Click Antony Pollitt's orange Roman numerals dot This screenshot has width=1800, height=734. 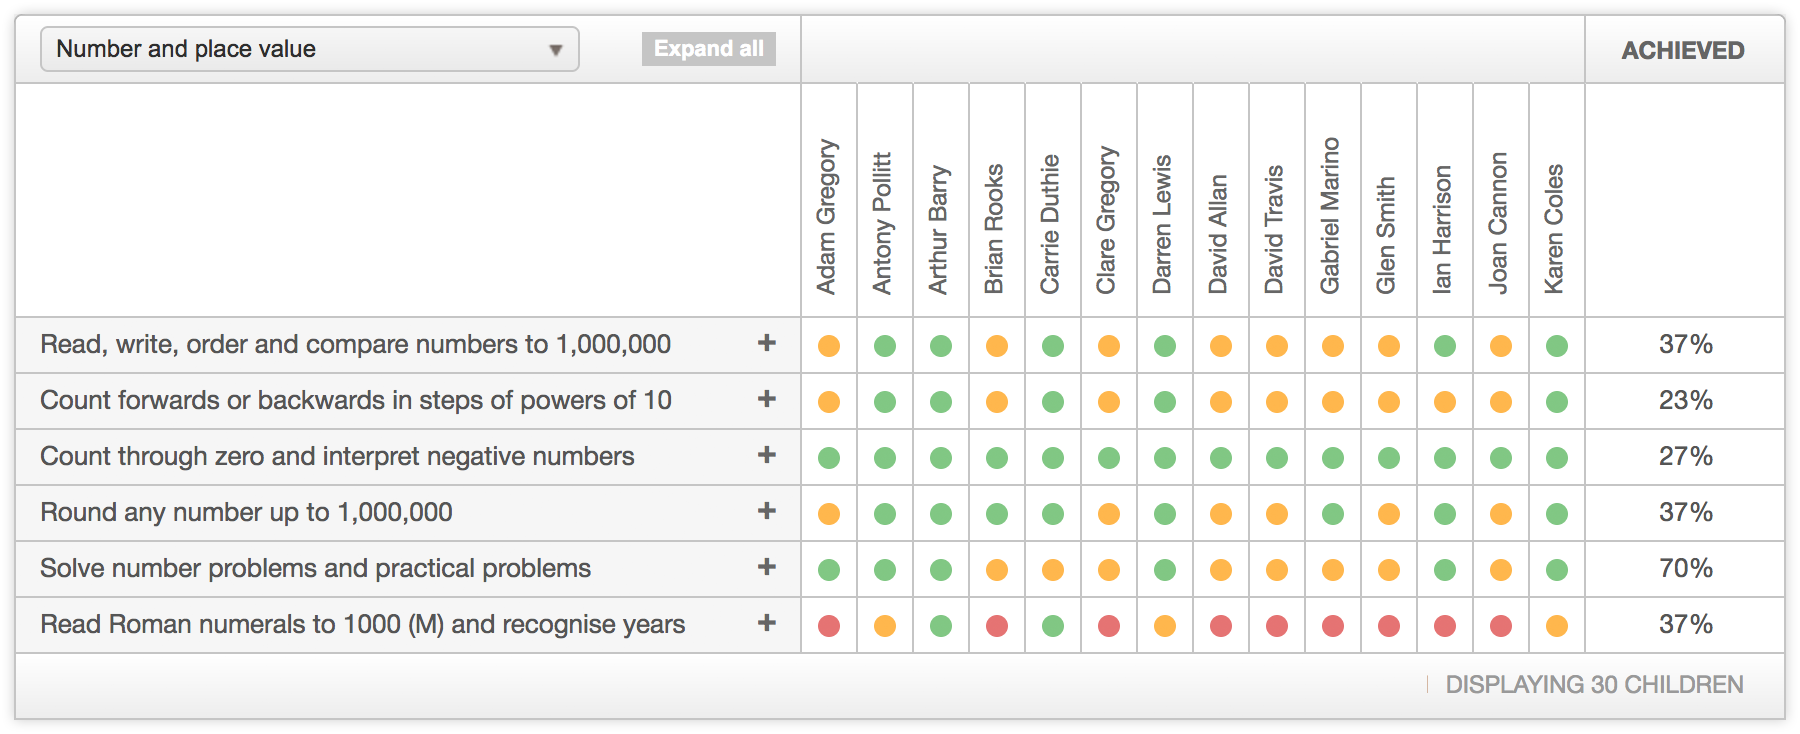click(885, 626)
